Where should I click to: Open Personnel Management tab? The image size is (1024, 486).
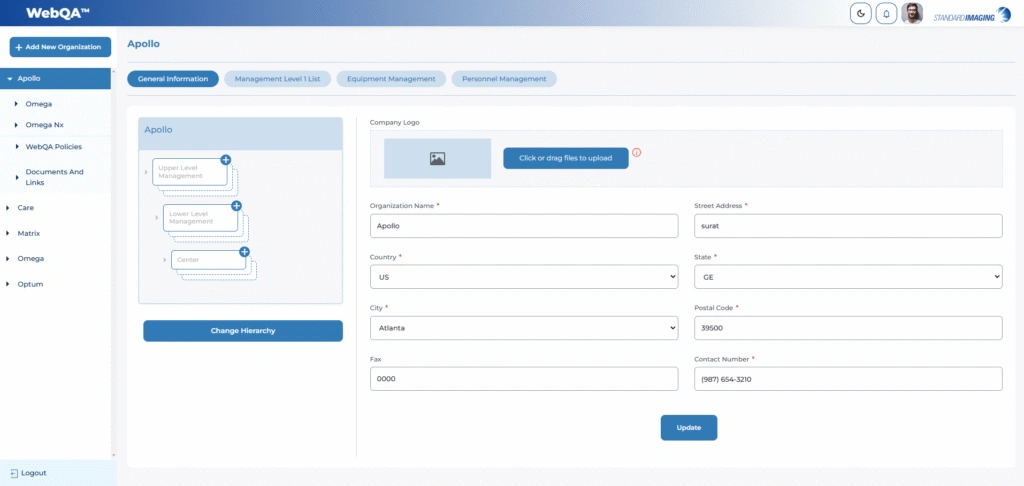pyautogui.click(x=504, y=79)
